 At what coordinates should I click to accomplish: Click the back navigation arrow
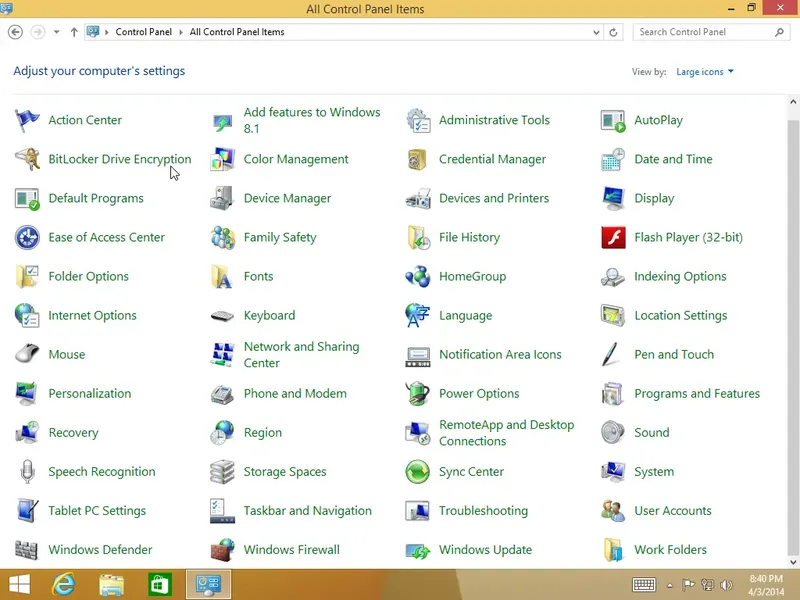(x=15, y=31)
